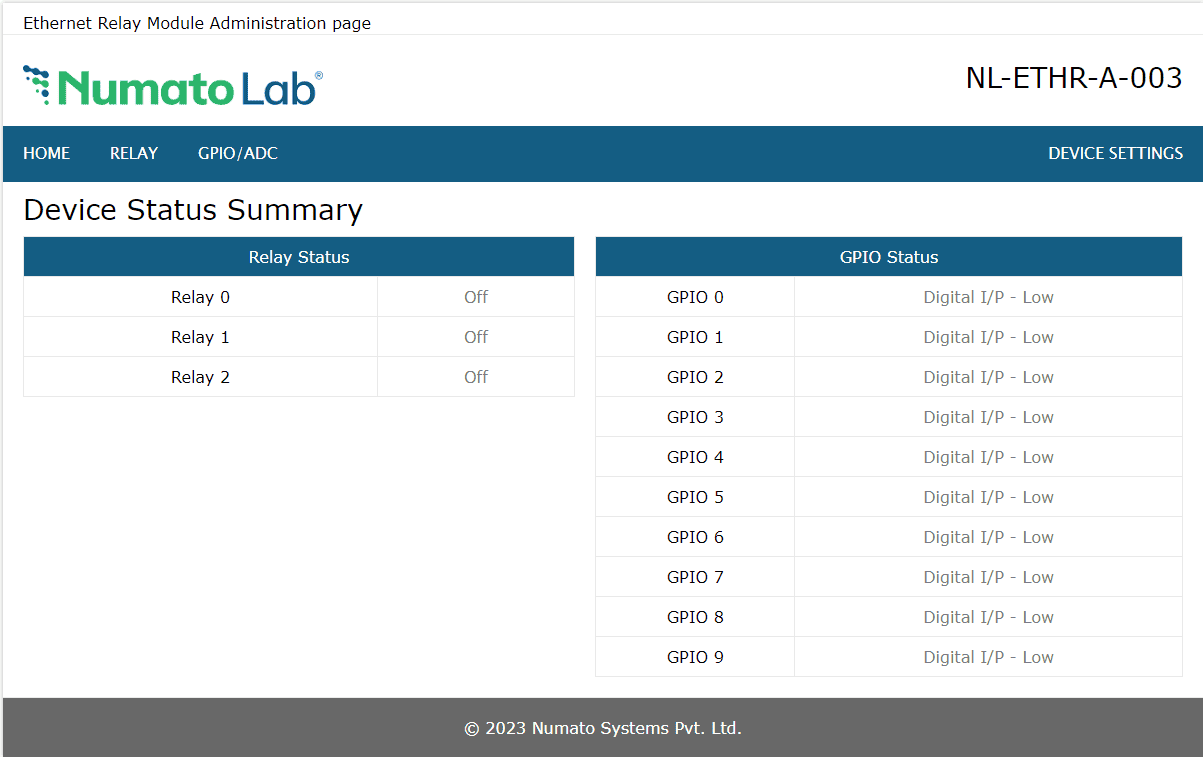Viewport: 1203px width, 757px height.
Task: Click the Numato Systems copyright footer text
Action: (x=603, y=728)
